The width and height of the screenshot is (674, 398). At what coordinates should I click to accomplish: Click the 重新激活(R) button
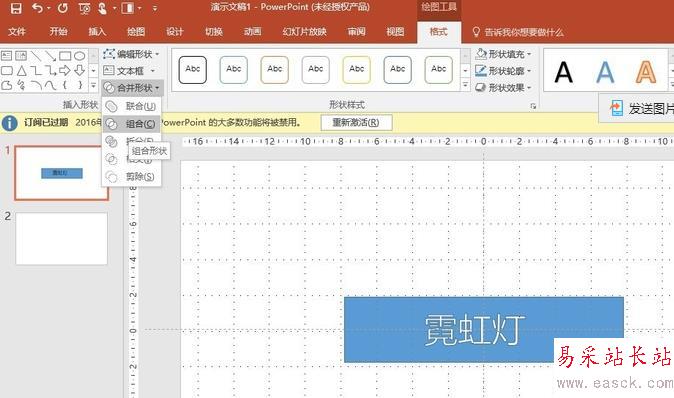tap(356, 122)
